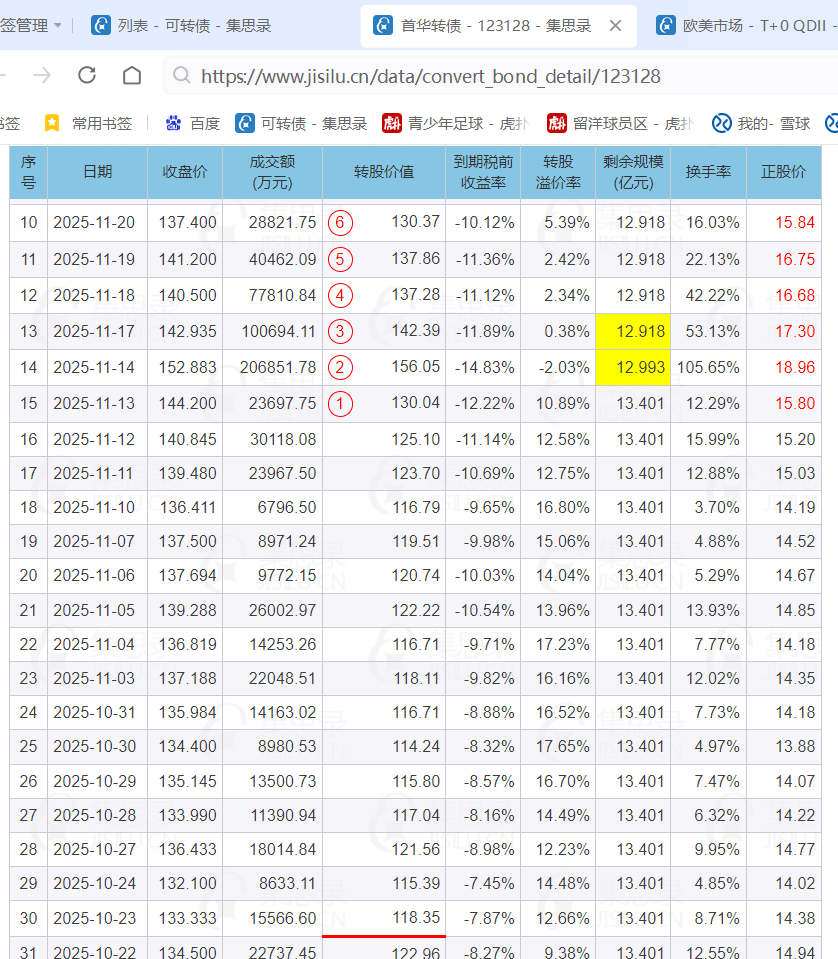Click the circled number 6 marker

click(x=340, y=222)
